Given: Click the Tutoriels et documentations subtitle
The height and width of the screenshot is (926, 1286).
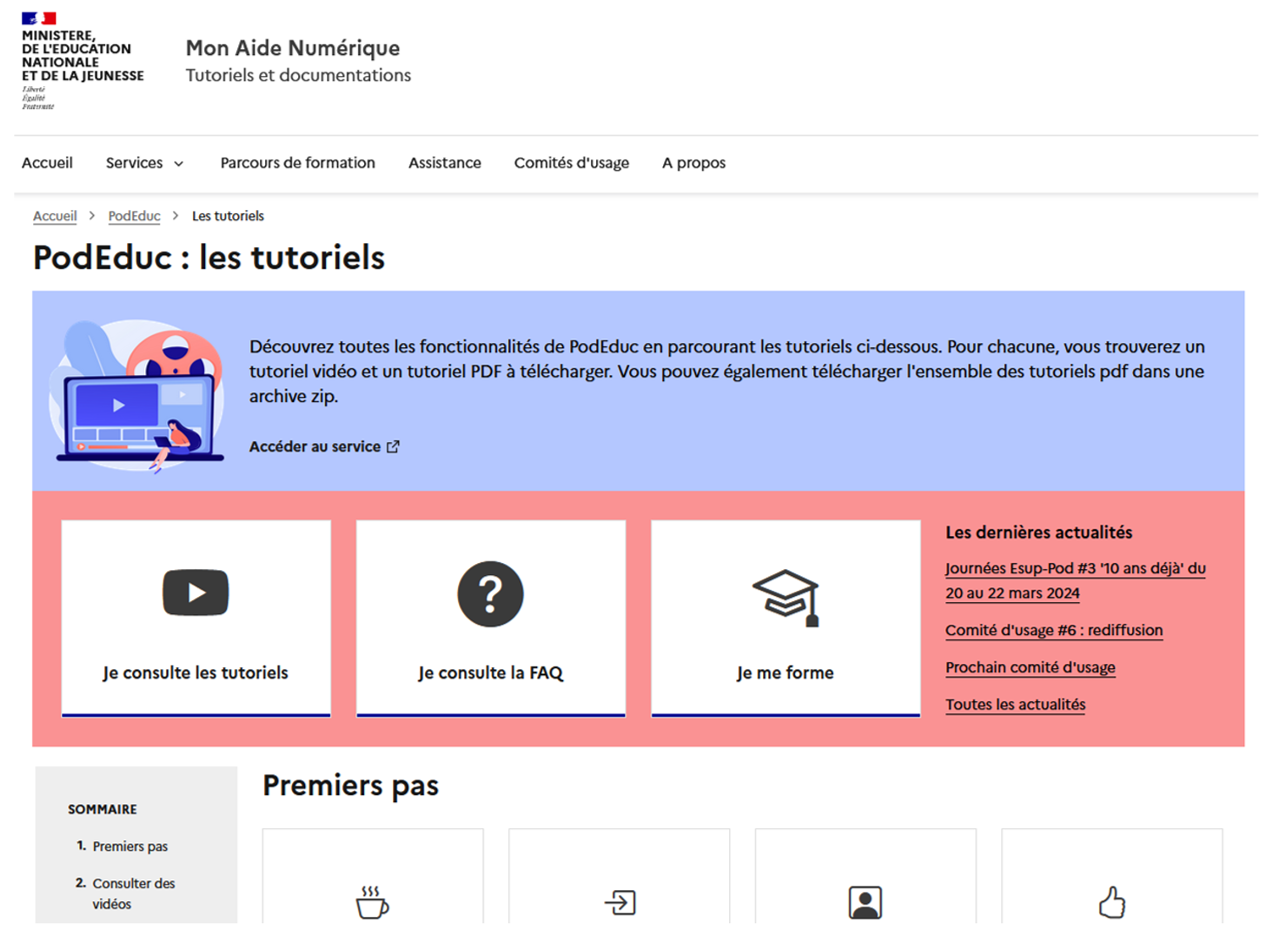Looking at the screenshot, I should click(298, 76).
